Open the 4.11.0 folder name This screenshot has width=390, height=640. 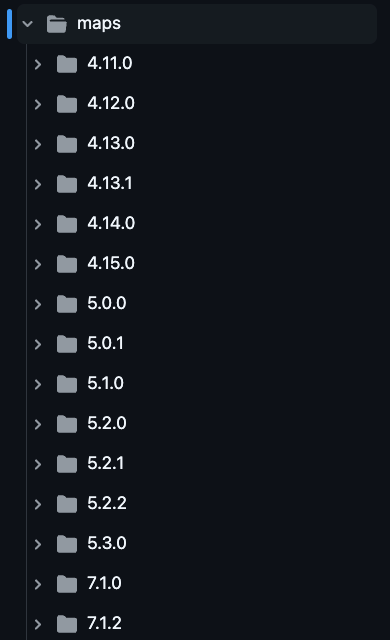(x=110, y=63)
